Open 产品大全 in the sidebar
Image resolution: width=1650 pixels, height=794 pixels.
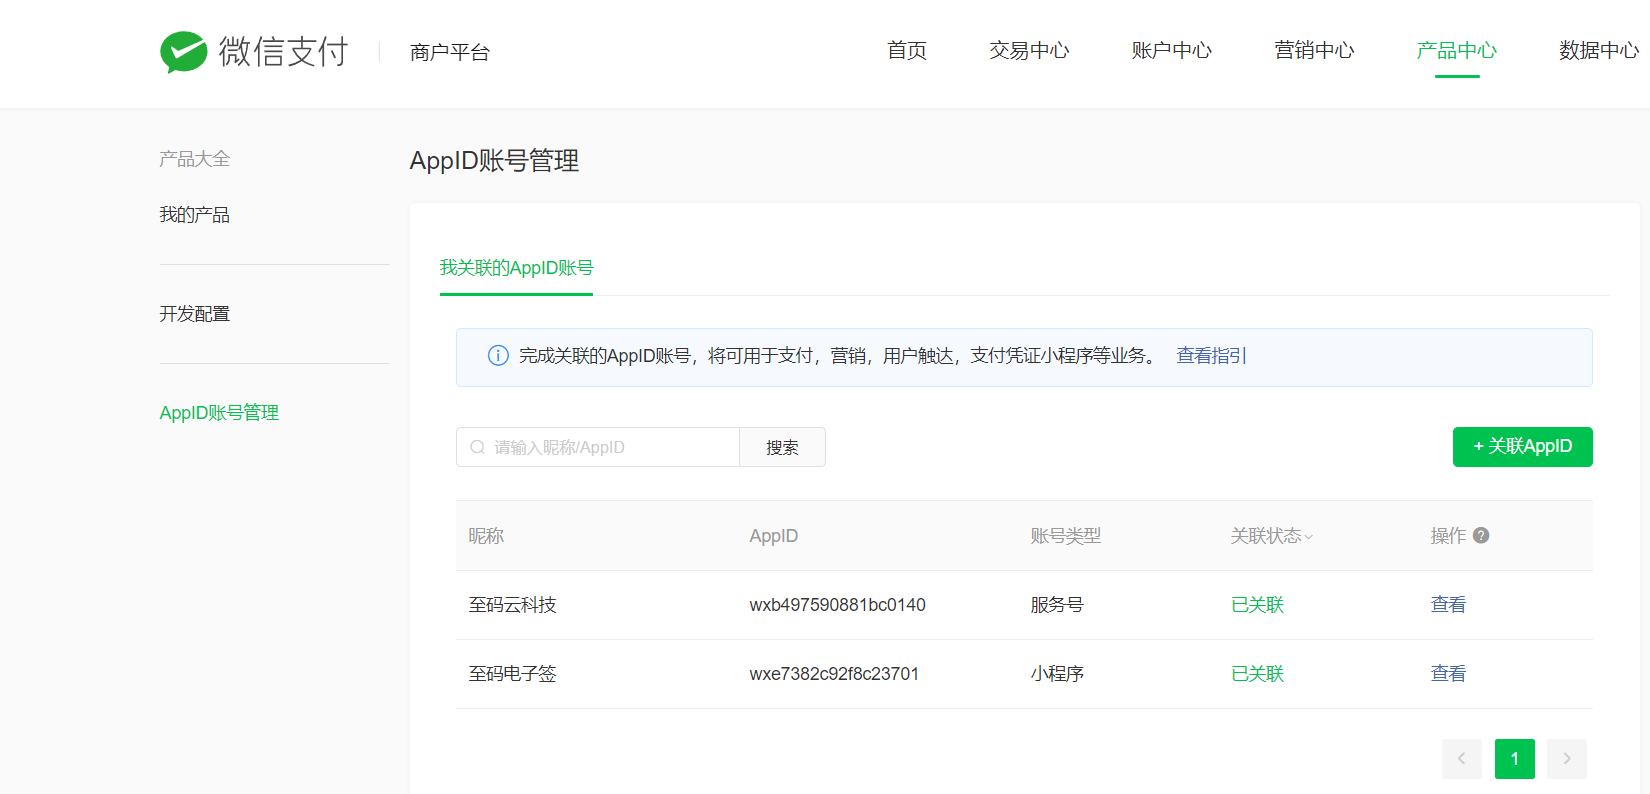coord(195,159)
